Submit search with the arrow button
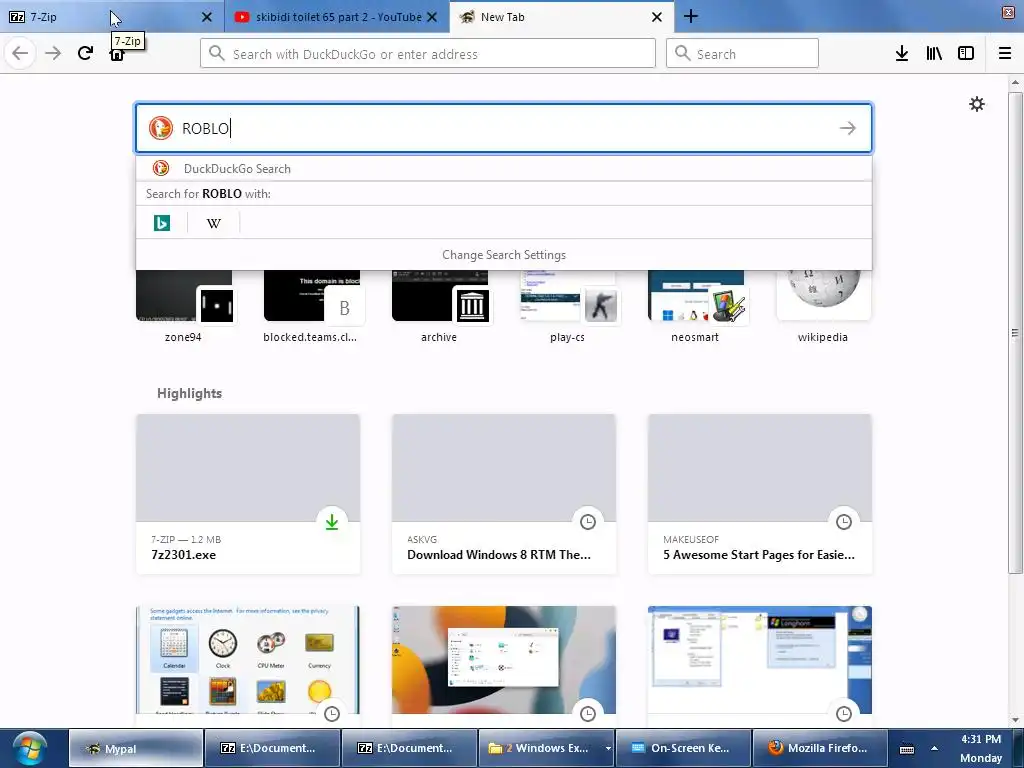 848,128
